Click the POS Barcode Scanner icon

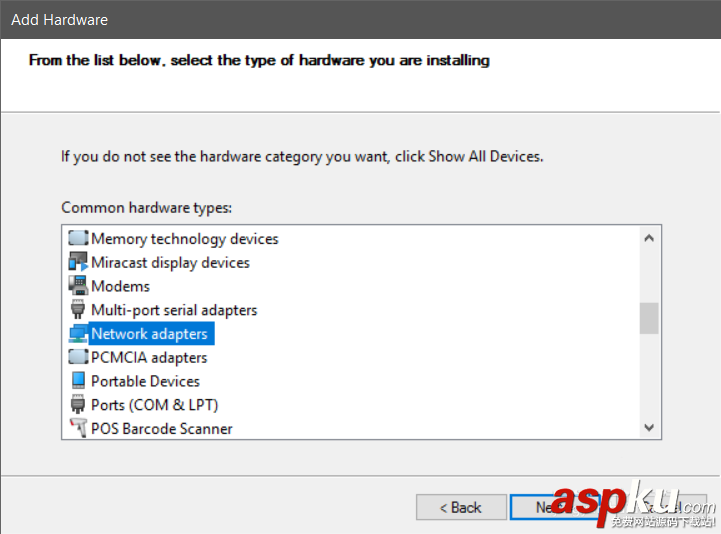point(78,428)
